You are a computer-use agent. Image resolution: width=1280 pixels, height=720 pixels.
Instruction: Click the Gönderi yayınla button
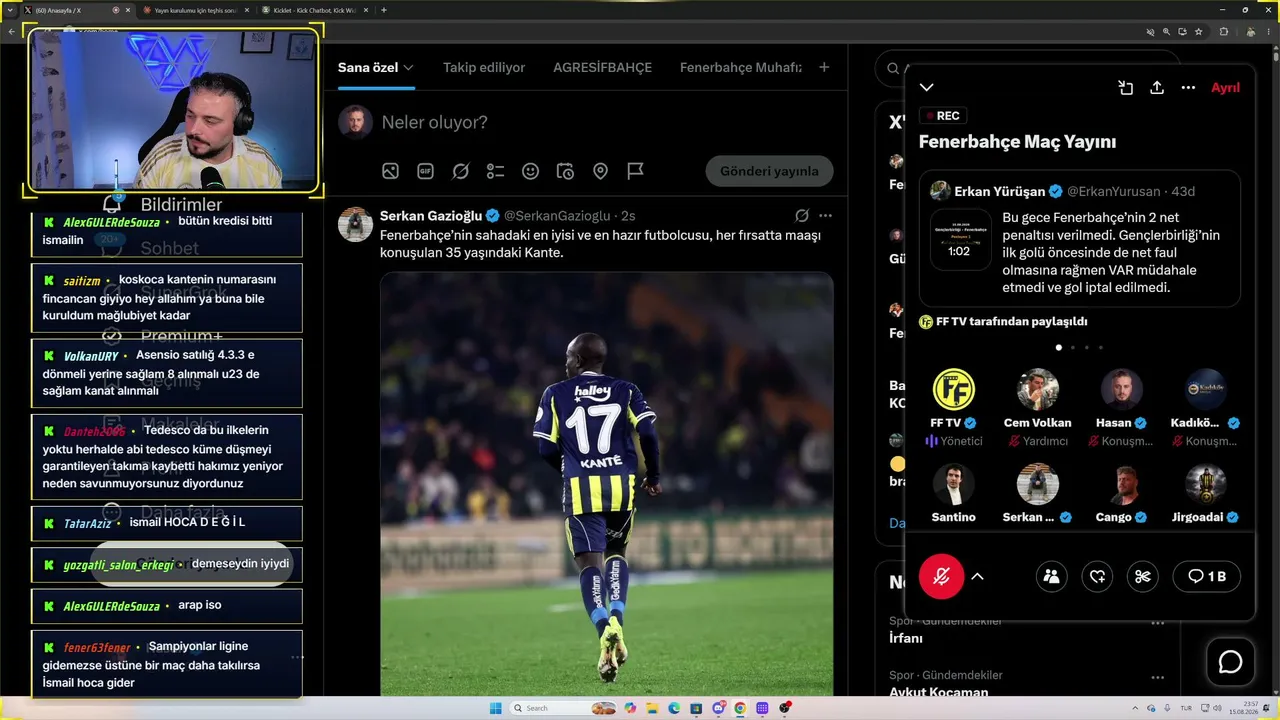tap(770, 171)
